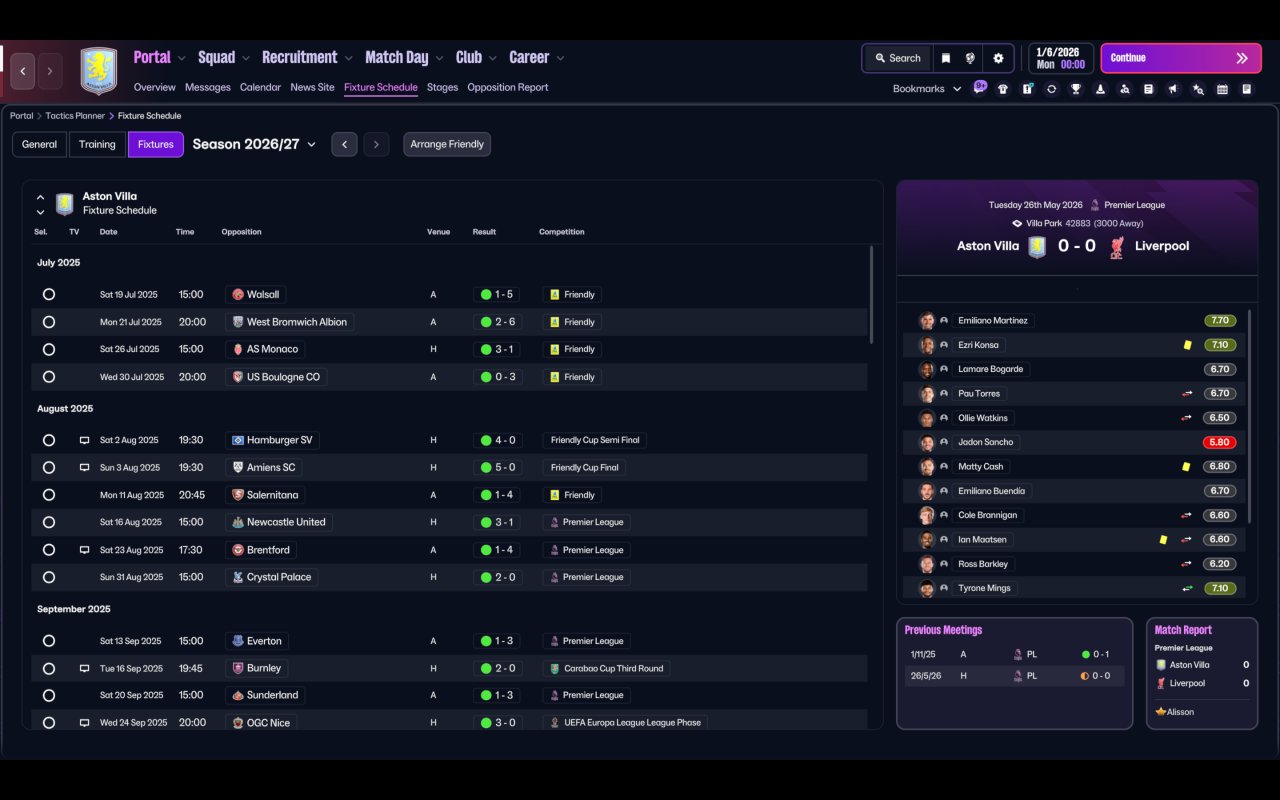Click Arrange Friendly button
The image size is (1280, 800).
click(x=447, y=144)
